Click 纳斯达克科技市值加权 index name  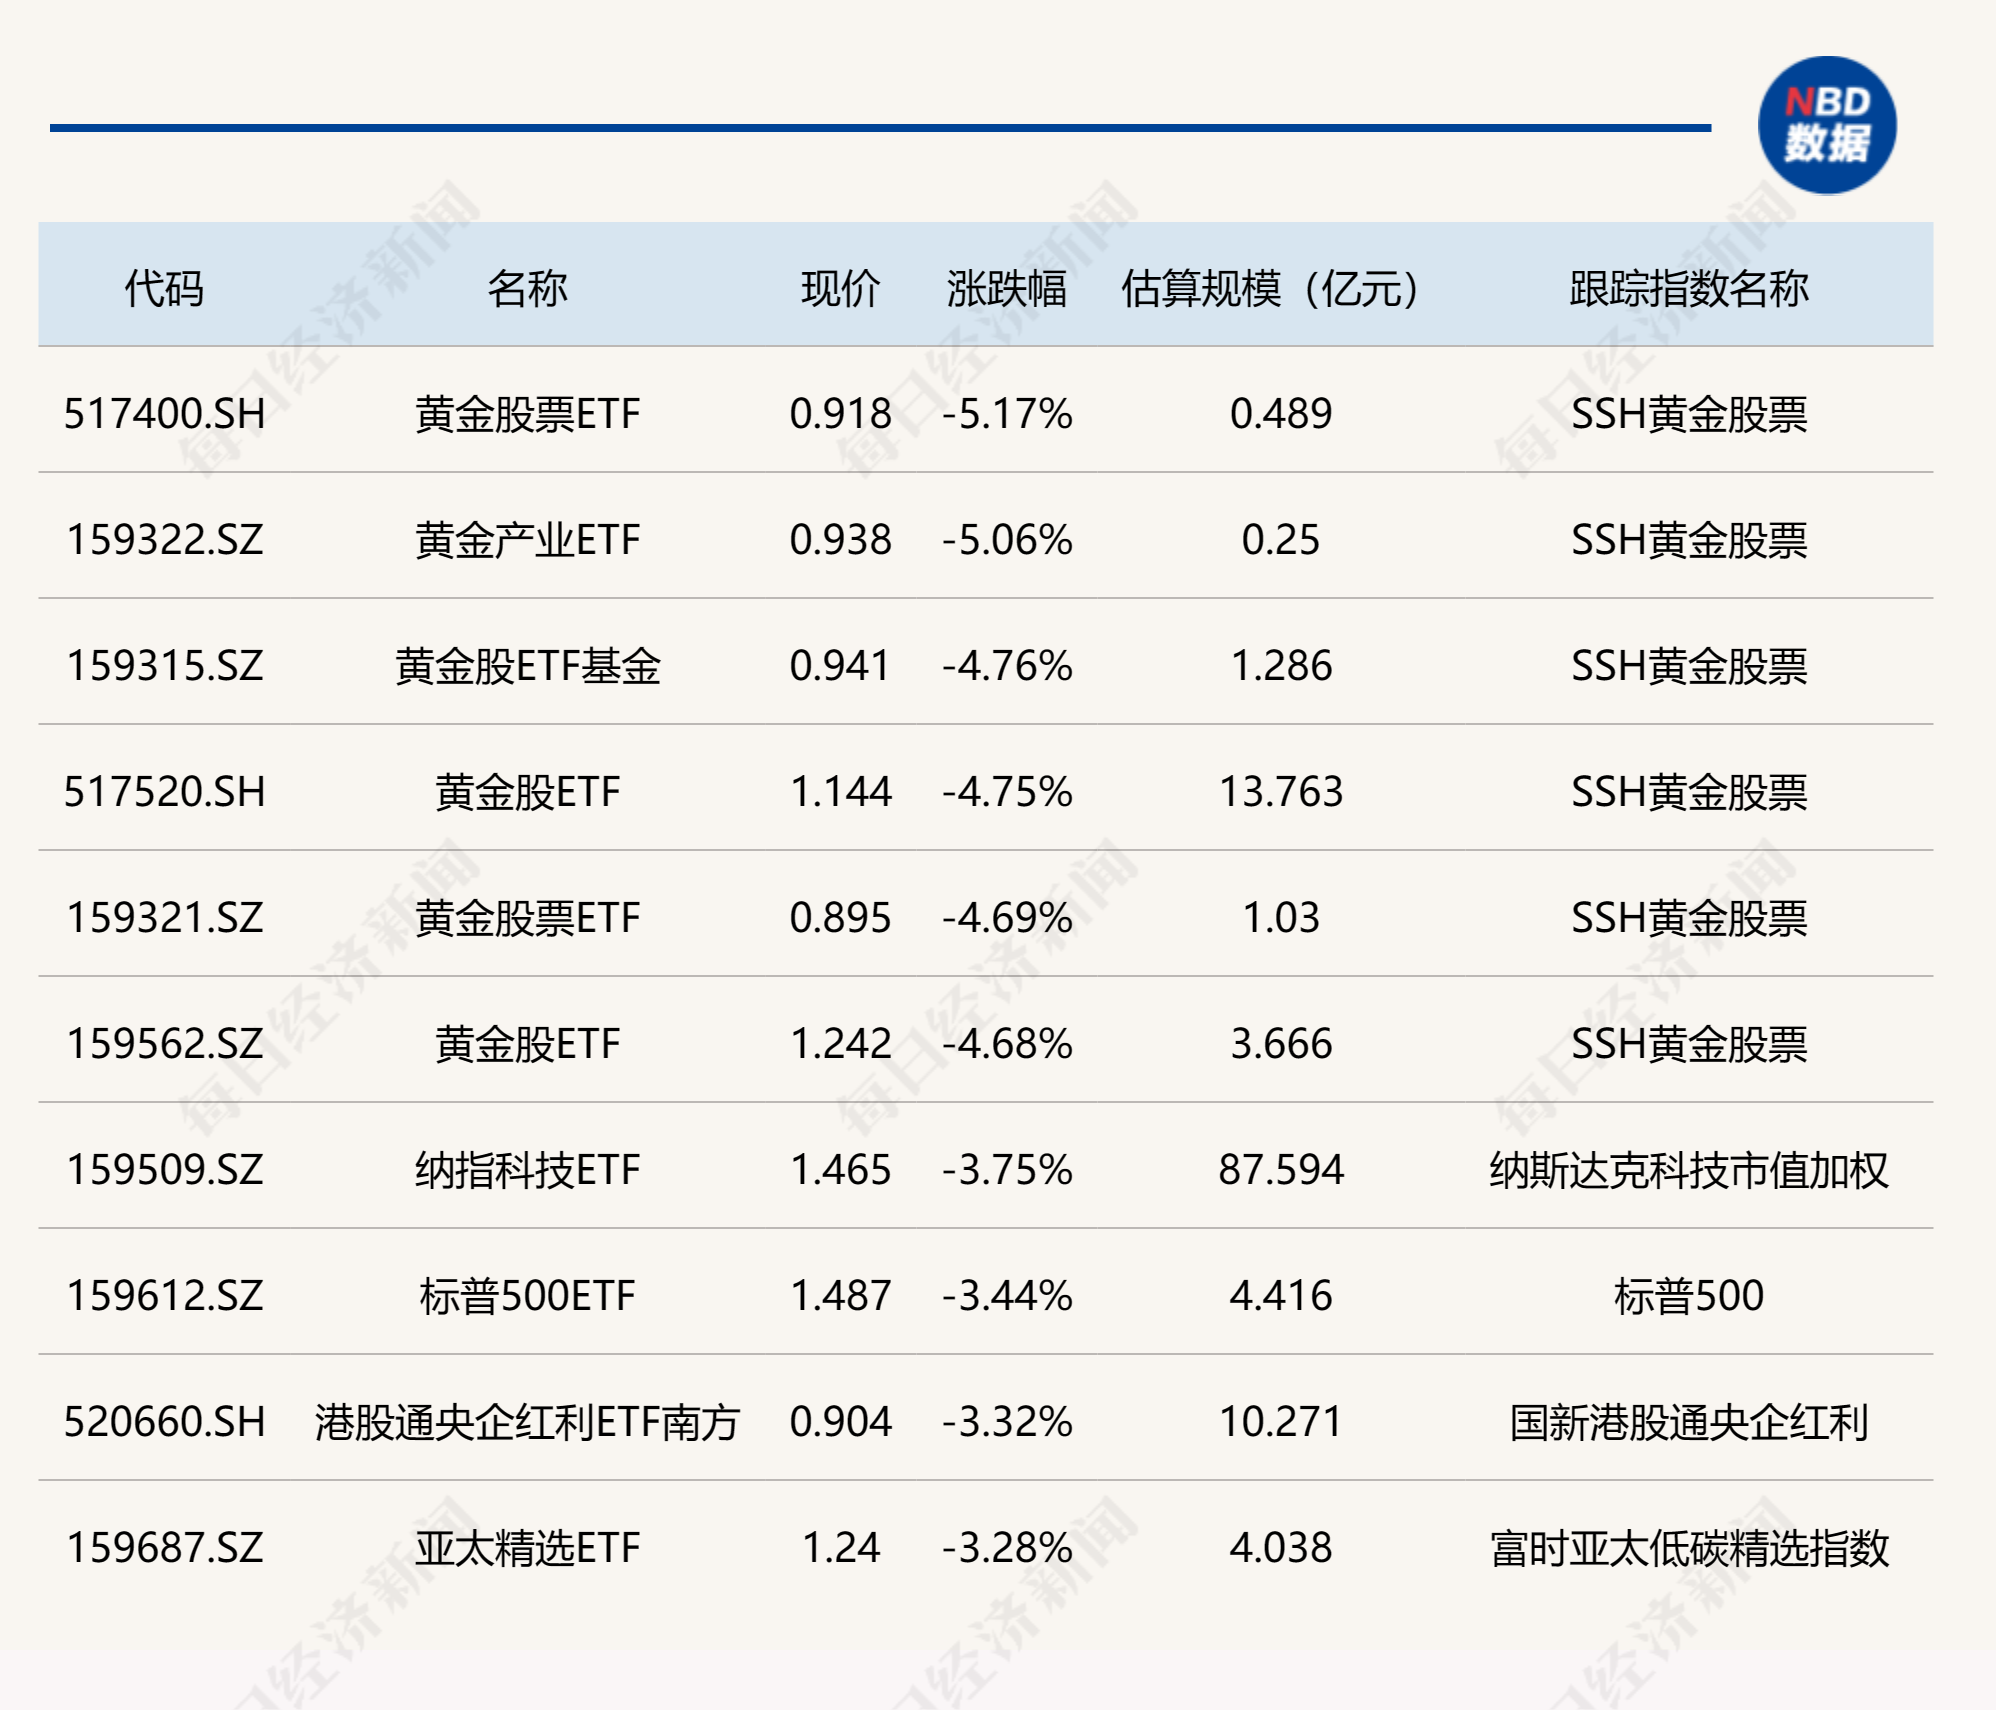(x=1688, y=1169)
